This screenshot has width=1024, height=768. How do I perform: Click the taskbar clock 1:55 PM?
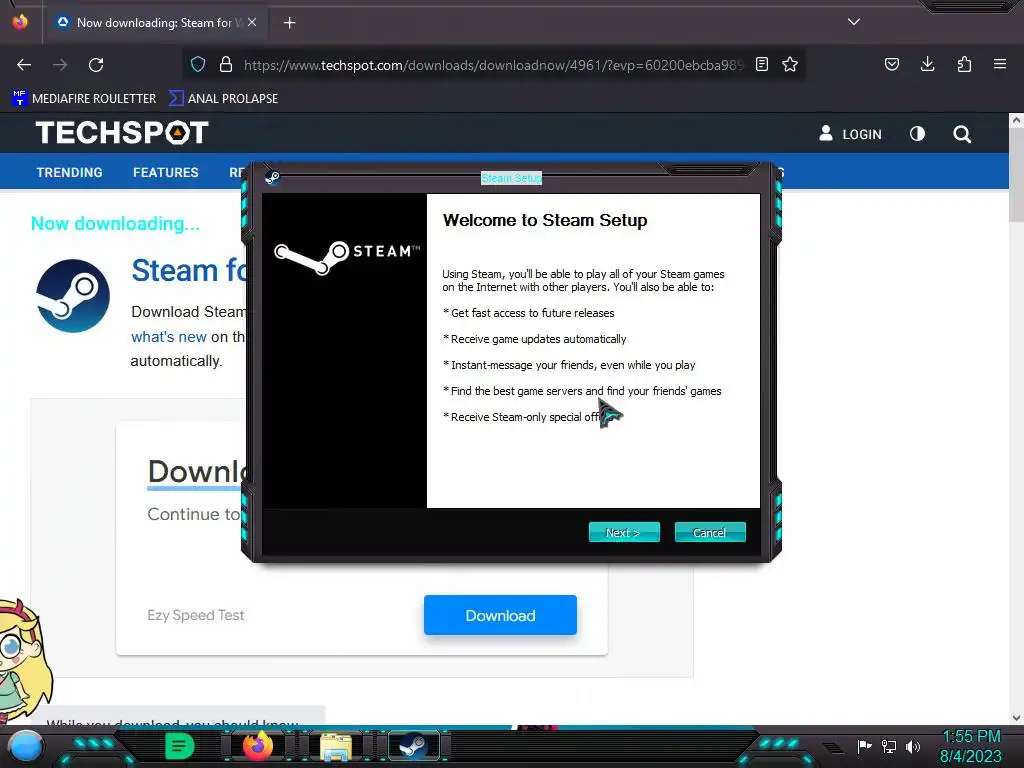tap(971, 737)
